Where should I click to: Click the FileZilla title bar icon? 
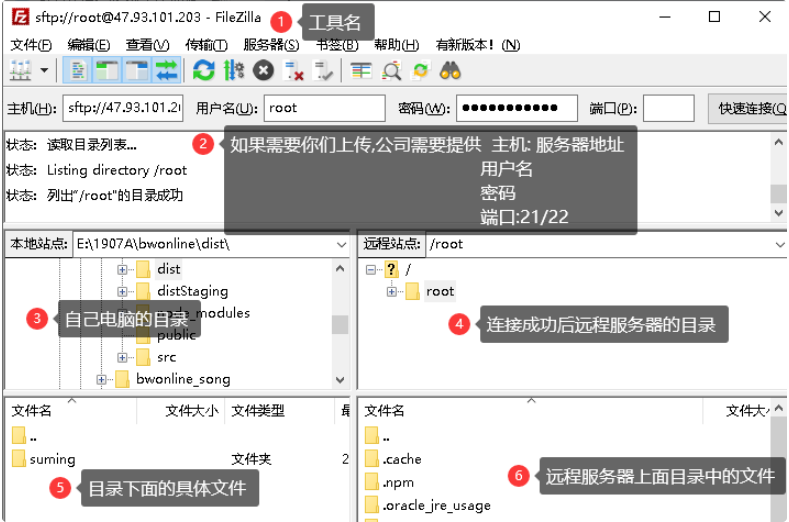pyautogui.click(x=21, y=17)
